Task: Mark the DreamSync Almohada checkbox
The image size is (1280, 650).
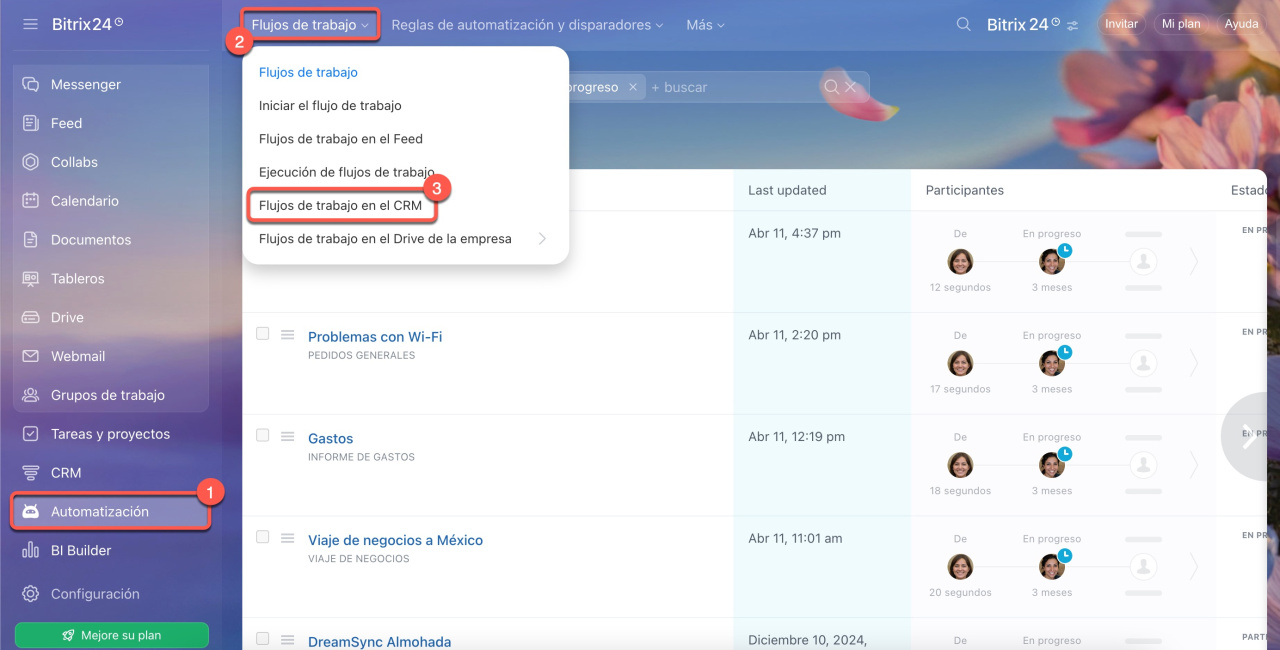Action: 262,638
